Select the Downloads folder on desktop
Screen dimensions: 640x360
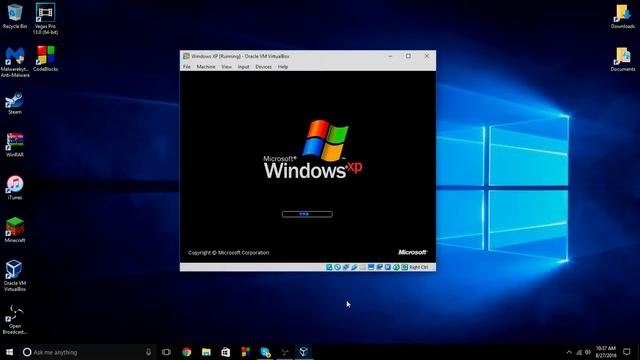click(623, 16)
